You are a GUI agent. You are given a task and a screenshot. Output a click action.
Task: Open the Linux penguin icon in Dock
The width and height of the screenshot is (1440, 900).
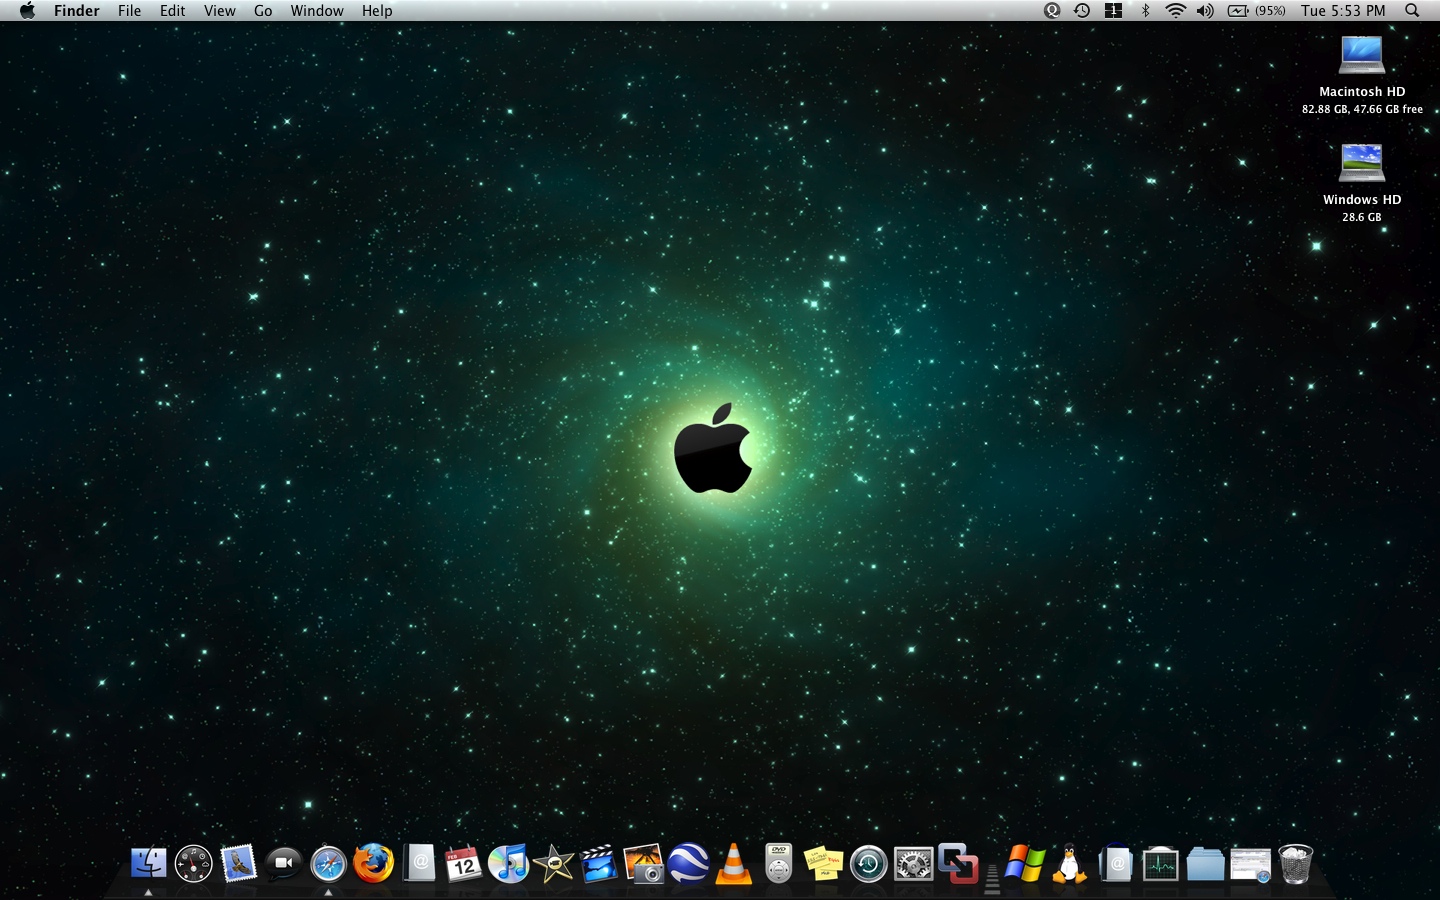click(x=1070, y=864)
